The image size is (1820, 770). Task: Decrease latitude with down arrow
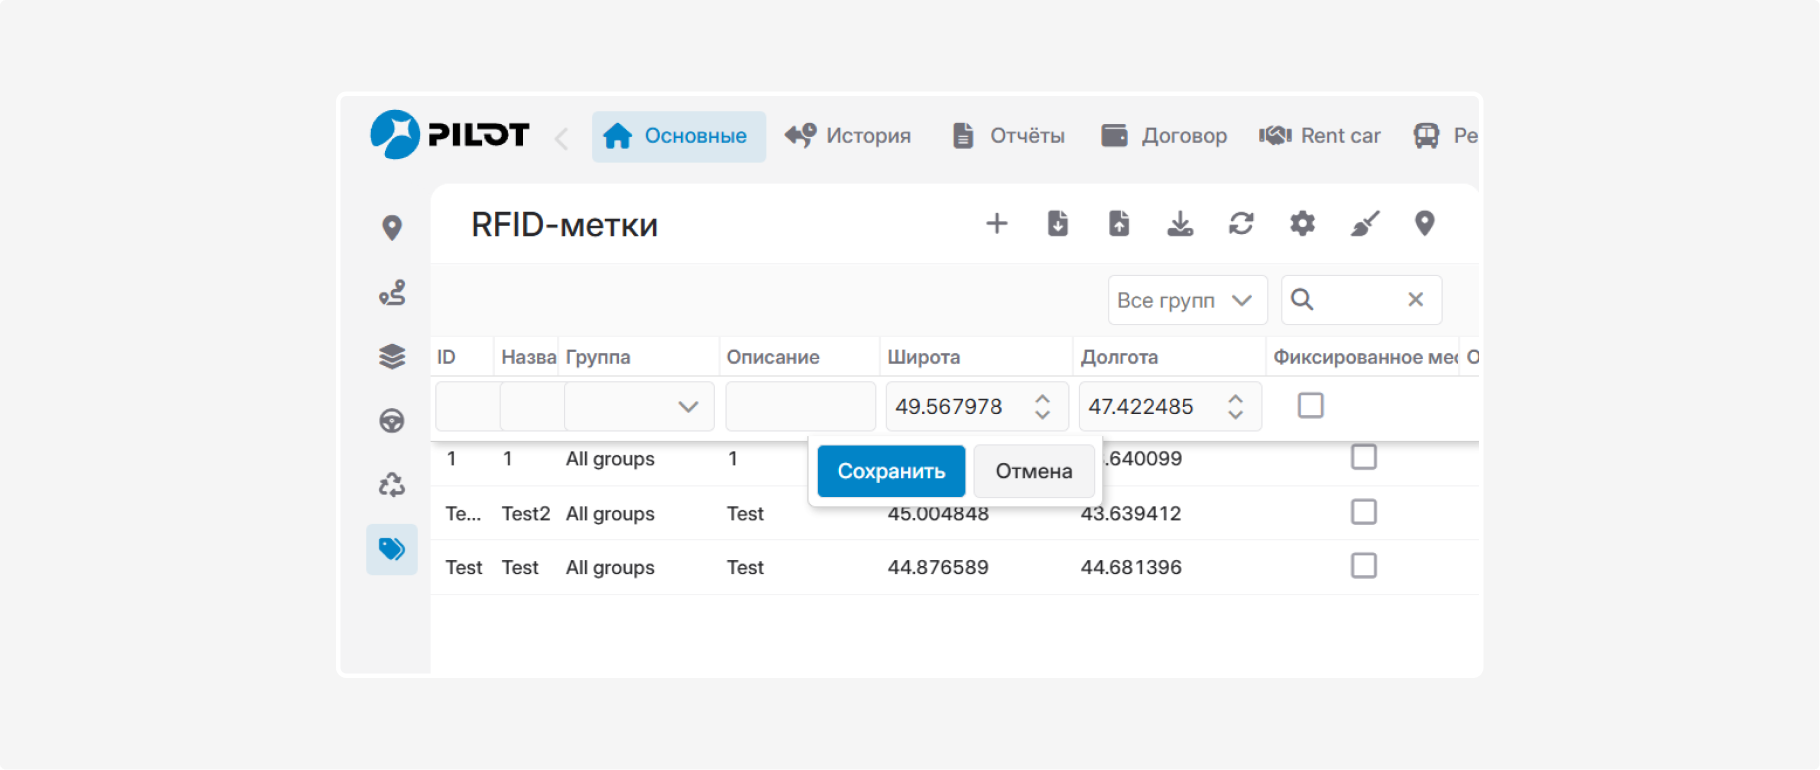click(1042, 414)
